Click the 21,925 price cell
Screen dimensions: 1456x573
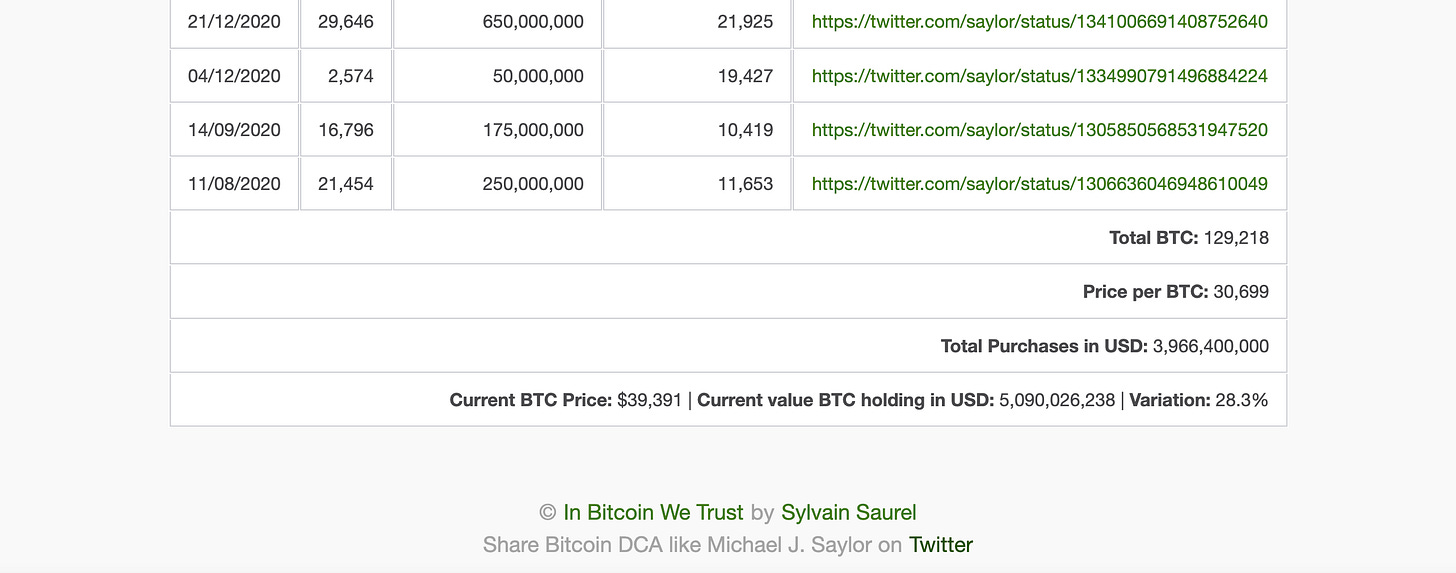(x=697, y=21)
